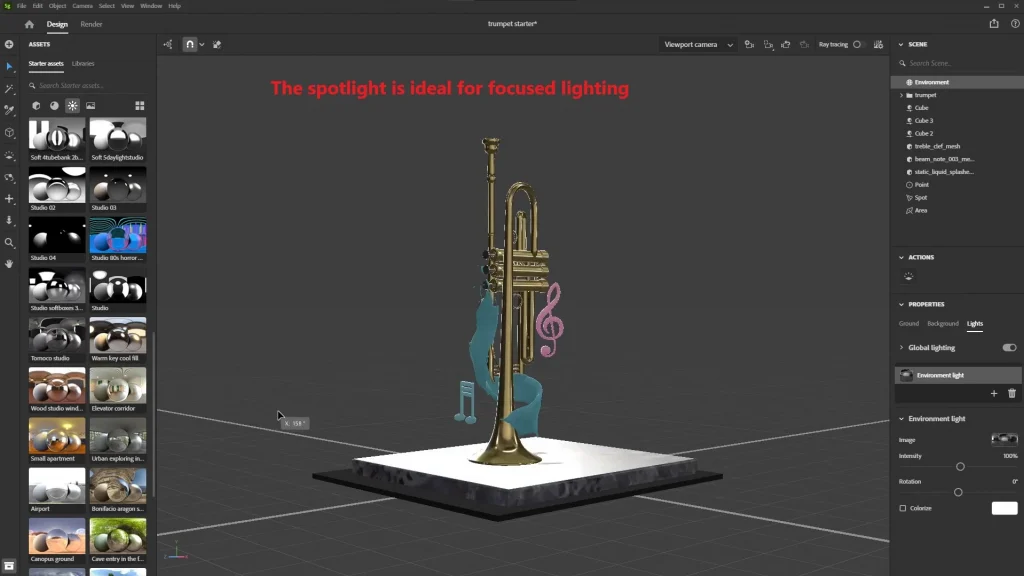Viewport: 1024px width, 576px height.
Task: Click the four-arrow move tool in left toolbar
Action: [x=9, y=199]
